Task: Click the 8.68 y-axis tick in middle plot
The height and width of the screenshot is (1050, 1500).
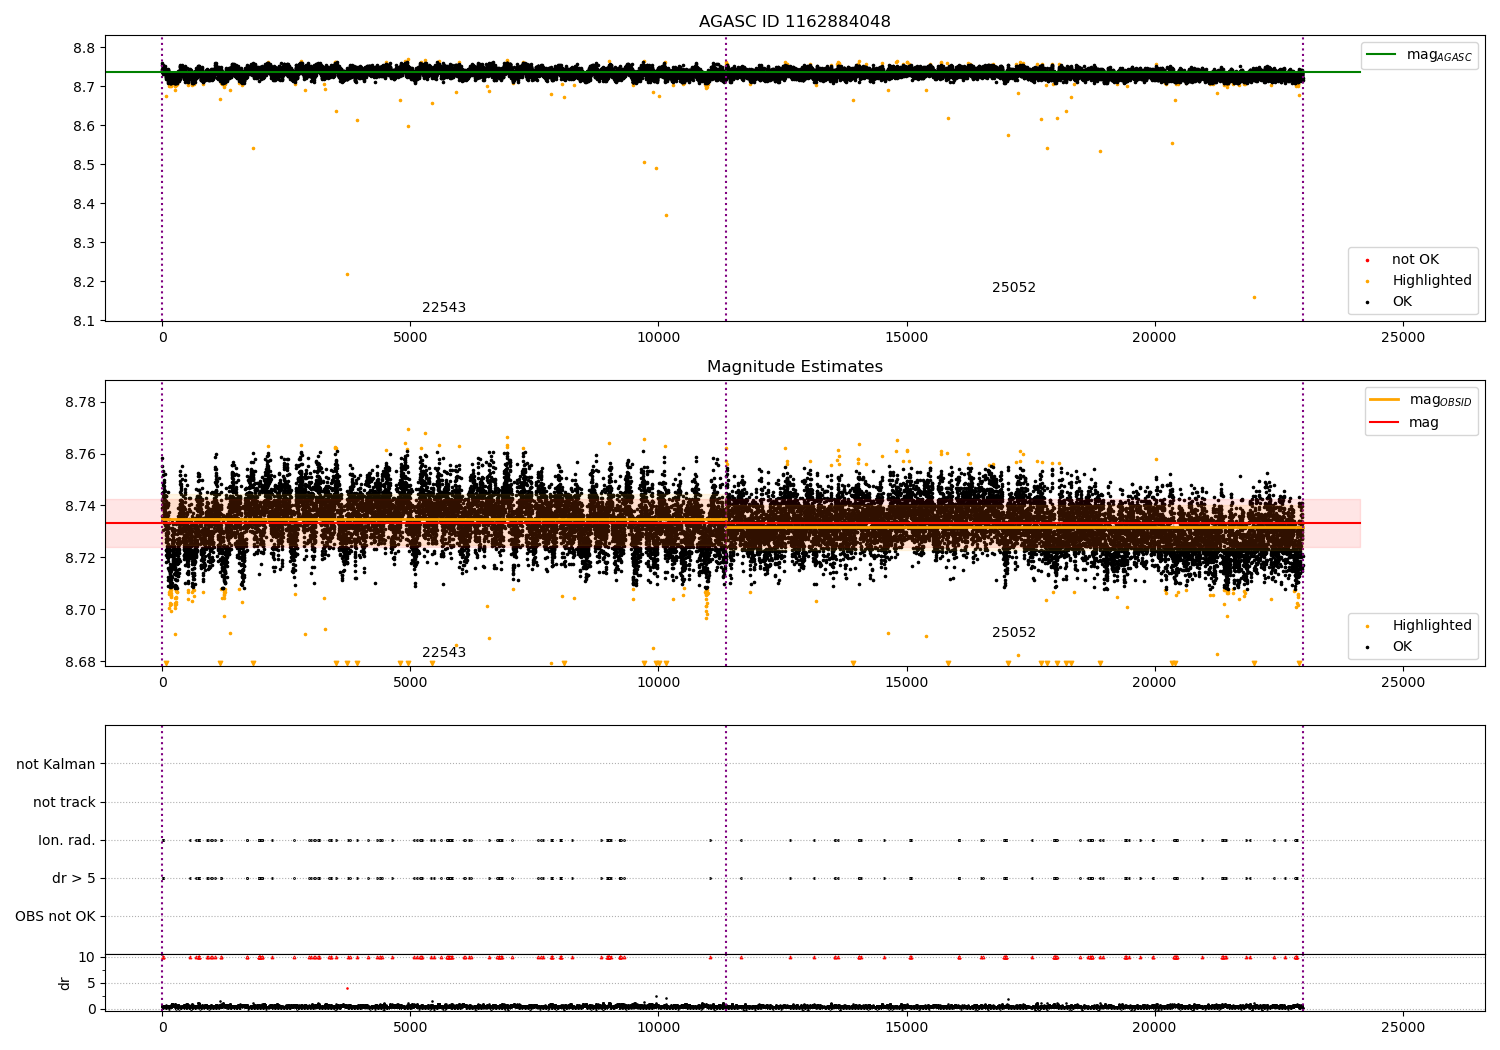Action: click(80, 663)
